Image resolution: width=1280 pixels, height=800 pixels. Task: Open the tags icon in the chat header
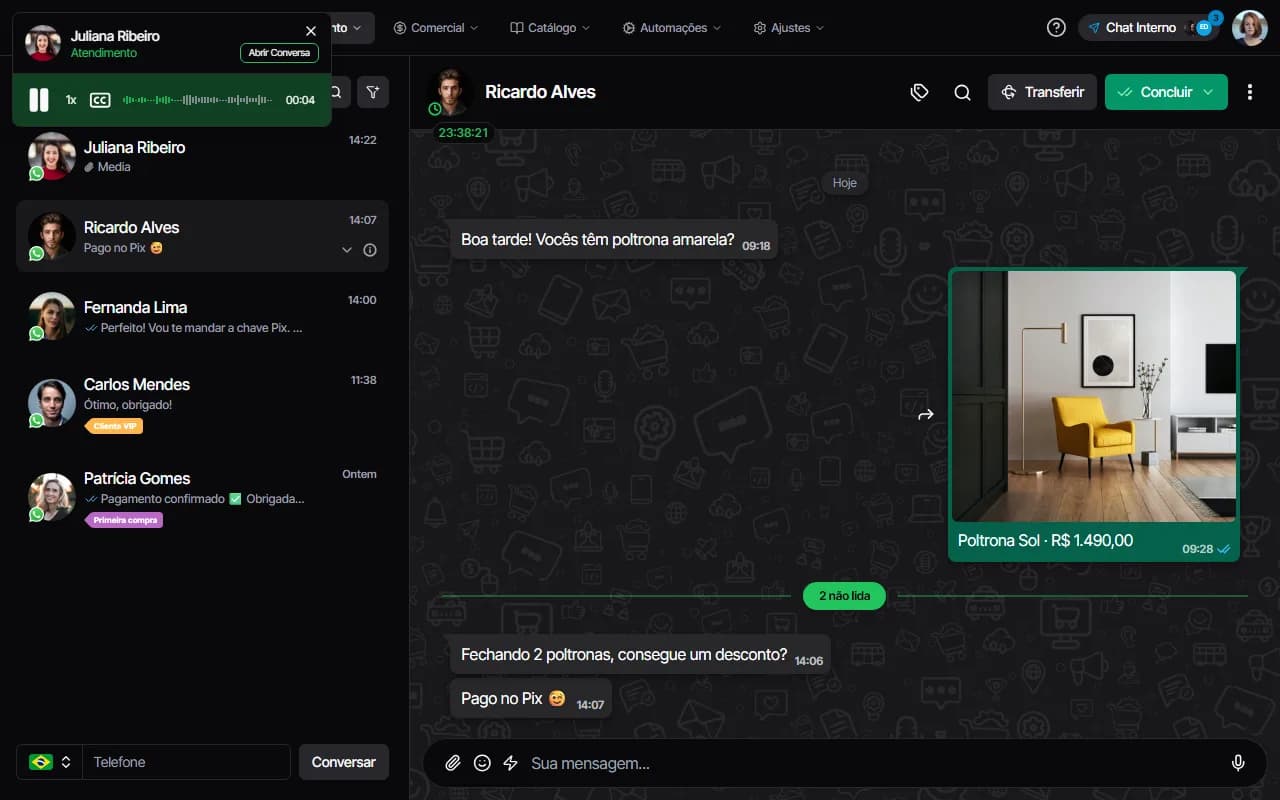[x=920, y=92]
